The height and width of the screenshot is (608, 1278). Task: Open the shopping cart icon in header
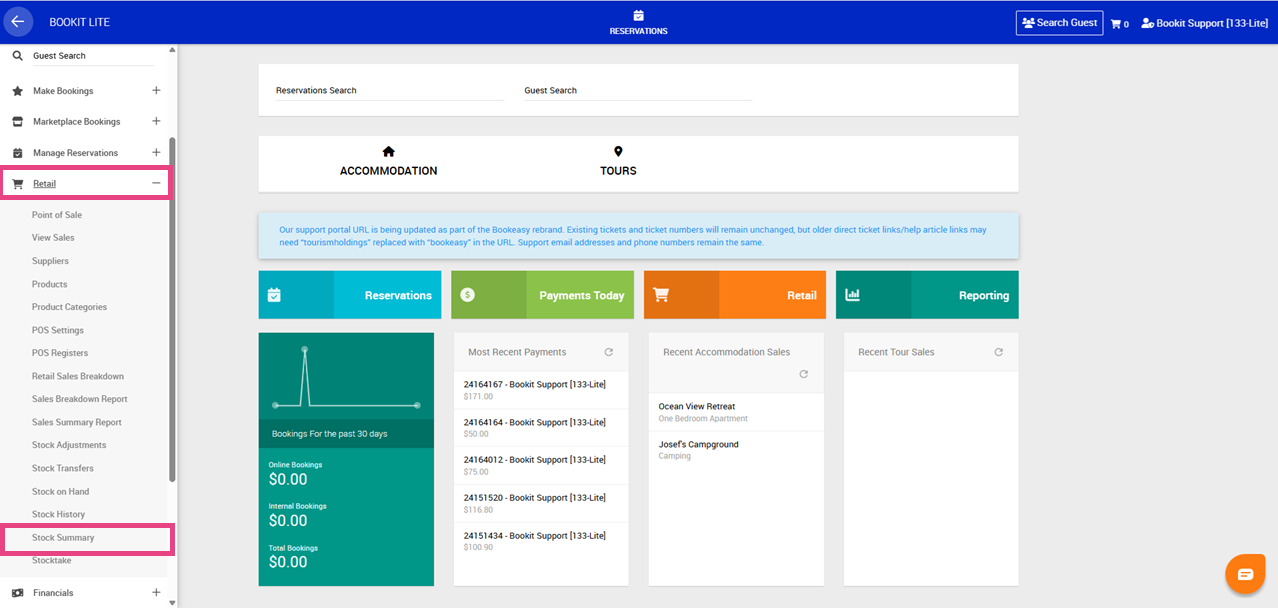[1115, 23]
